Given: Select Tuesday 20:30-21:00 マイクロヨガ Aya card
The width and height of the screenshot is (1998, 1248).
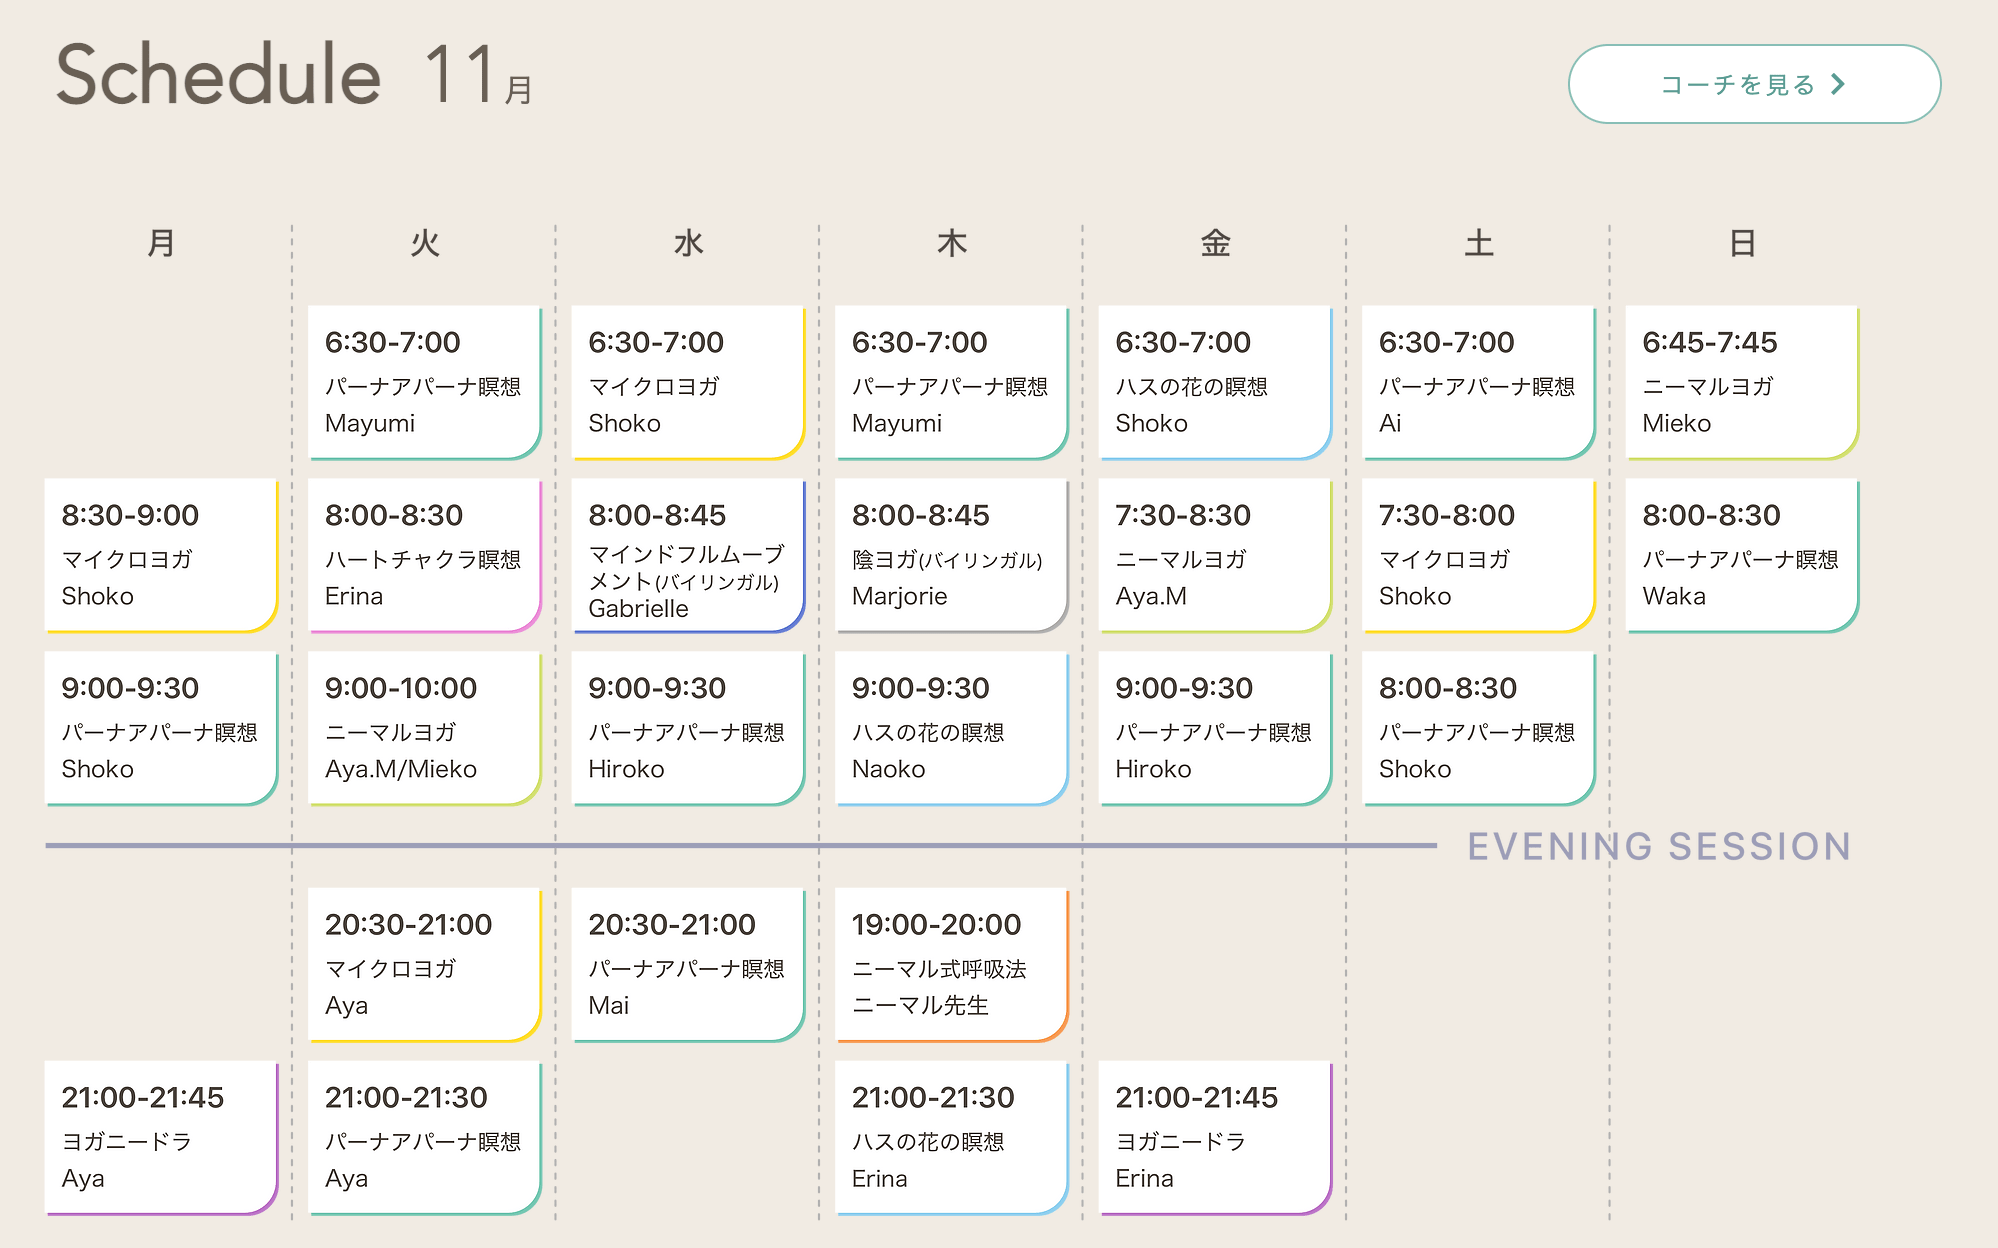Looking at the screenshot, I should pos(425,965).
